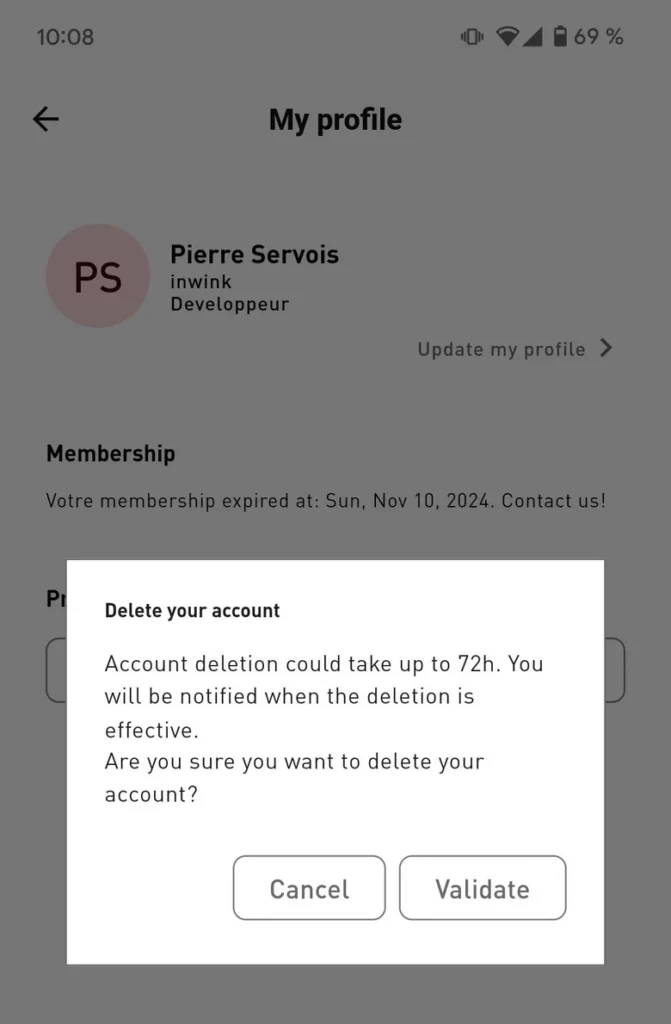Click the Delete your account dialog title
This screenshot has width=671, height=1024.
pyautogui.click(x=192, y=610)
